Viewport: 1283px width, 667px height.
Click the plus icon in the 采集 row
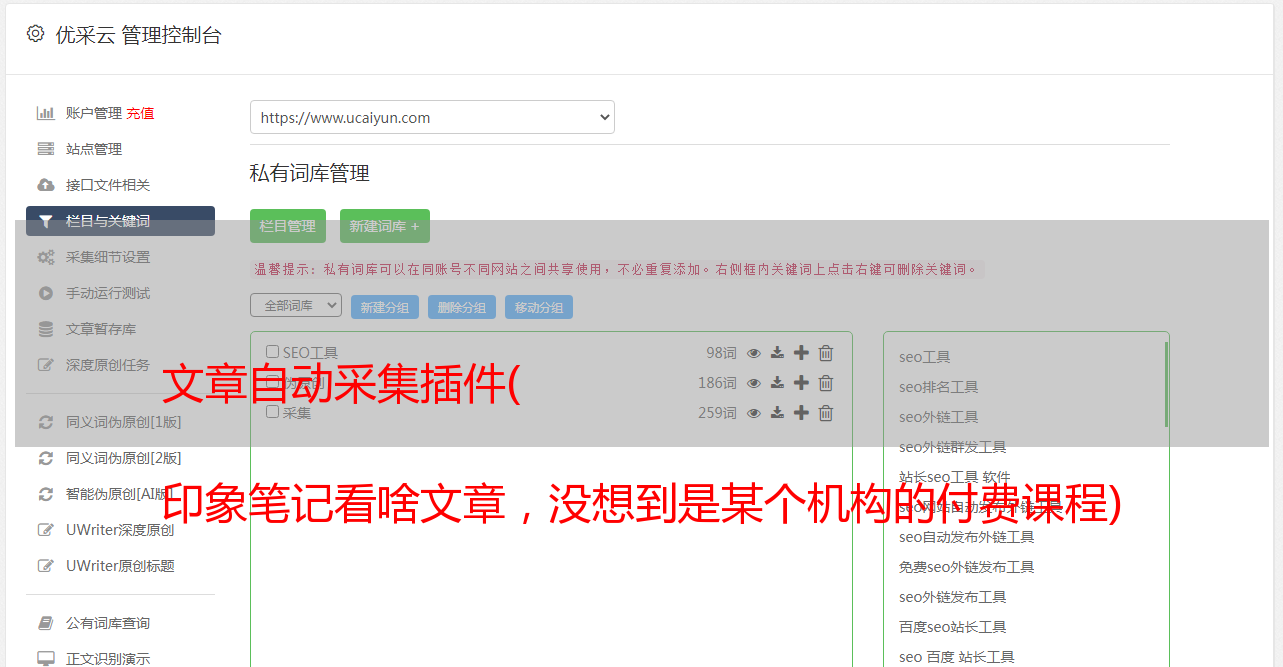801,413
